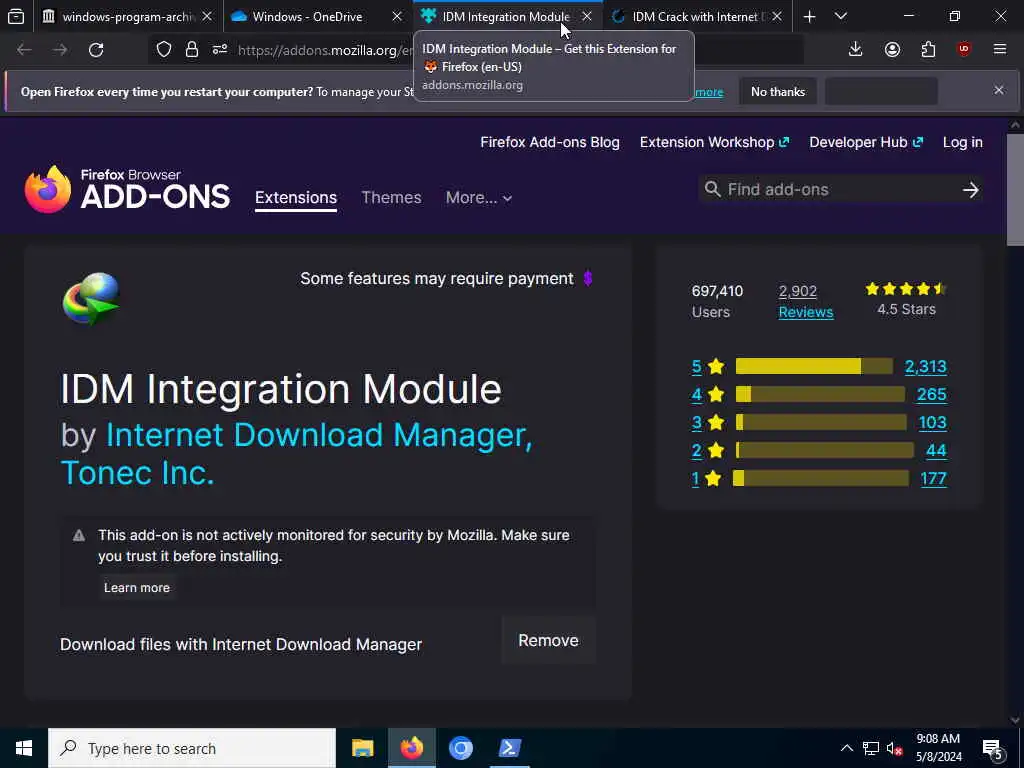This screenshot has width=1024, height=768.
Task: Click Log in
Action: tap(963, 142)
